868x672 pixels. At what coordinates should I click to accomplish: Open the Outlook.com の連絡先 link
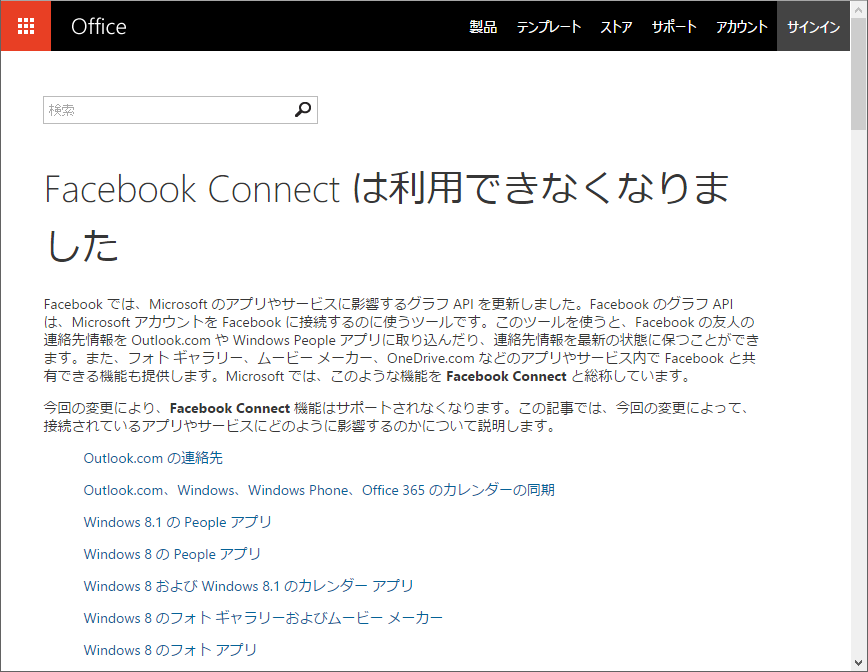[152, 458]
